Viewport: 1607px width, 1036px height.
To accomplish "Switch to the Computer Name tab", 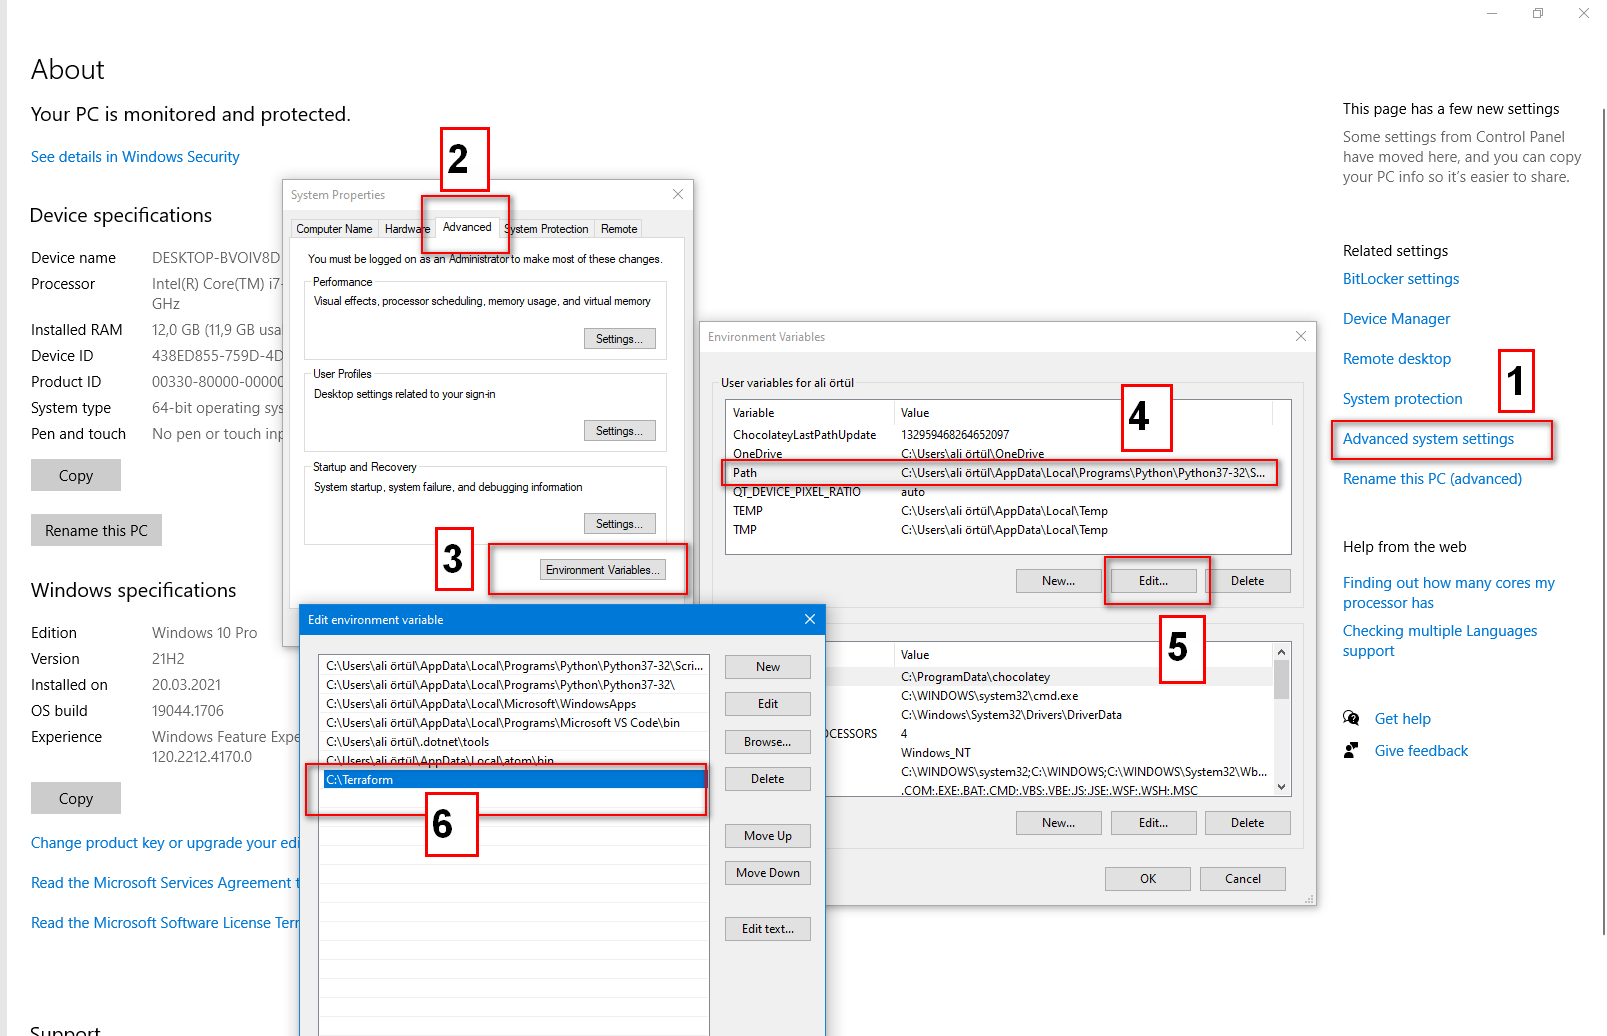I will (x=334, y=229).
